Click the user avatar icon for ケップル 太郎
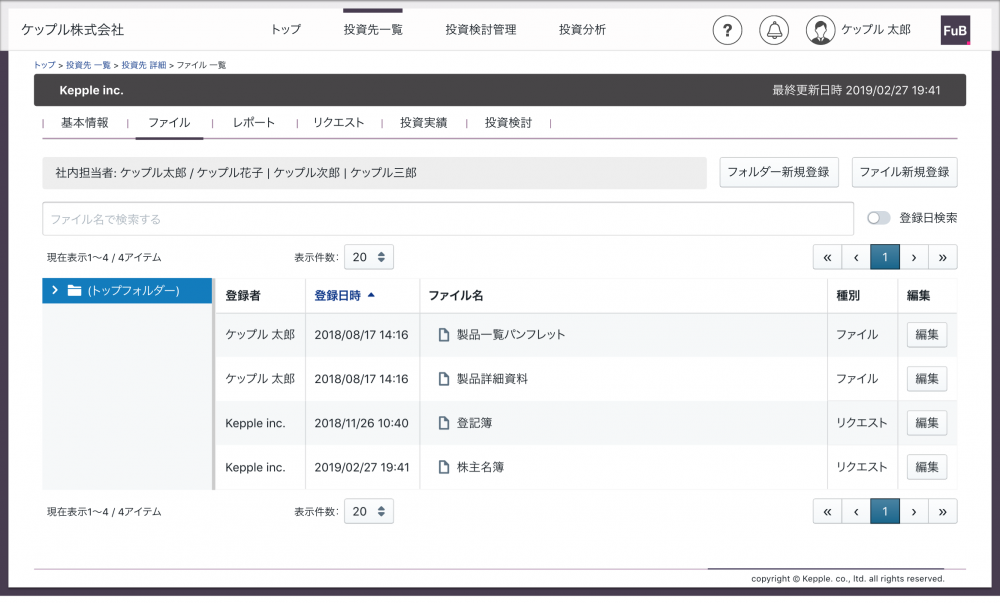The height and width of the screenshot is (603, 1000). pos(820,30)
